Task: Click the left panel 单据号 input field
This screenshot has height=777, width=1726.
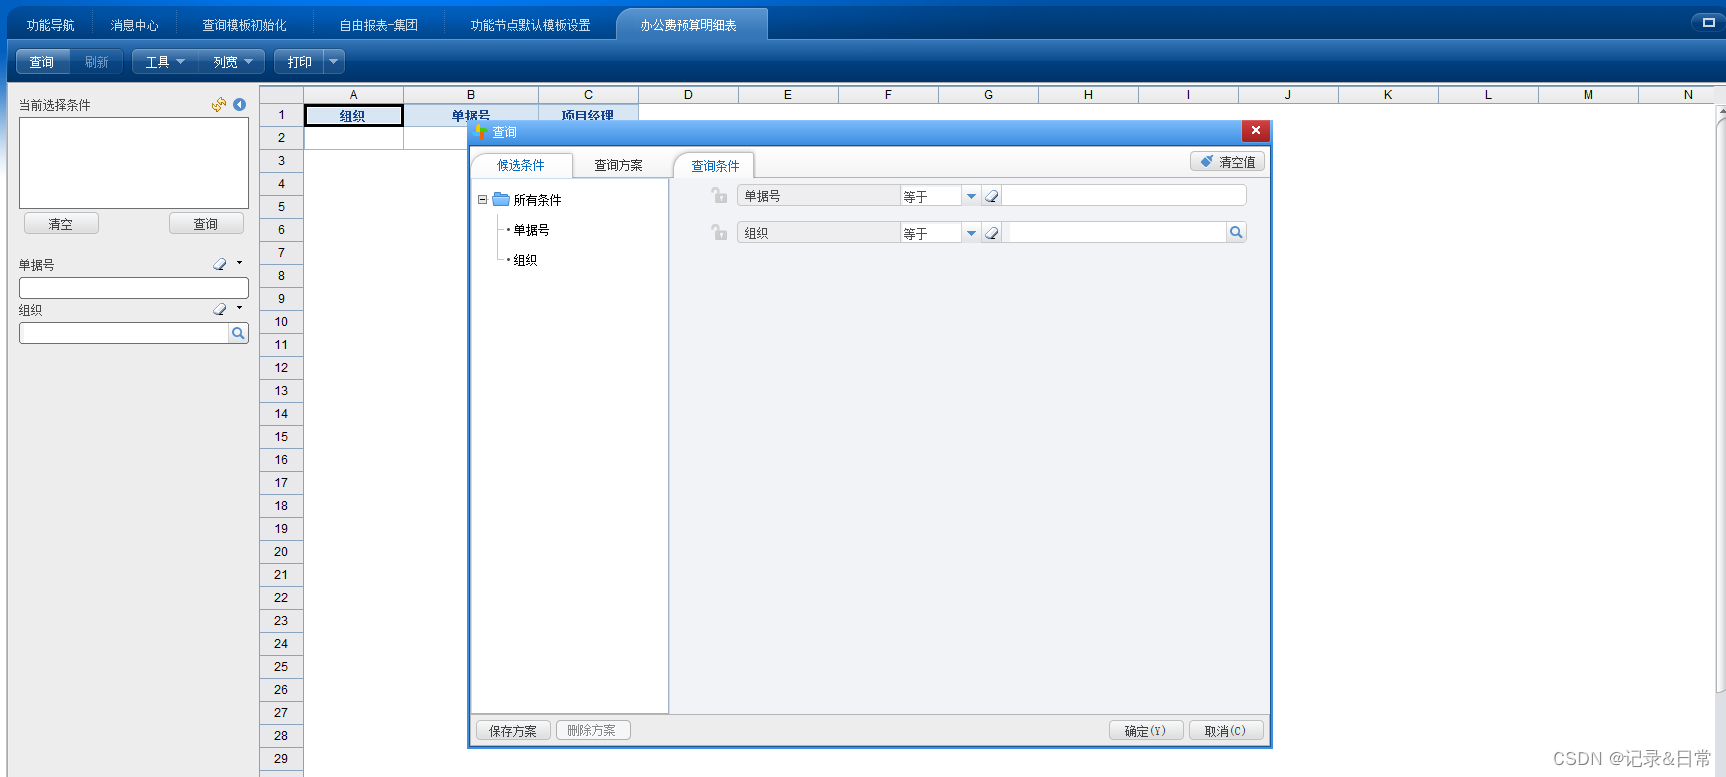Action: 134,288
